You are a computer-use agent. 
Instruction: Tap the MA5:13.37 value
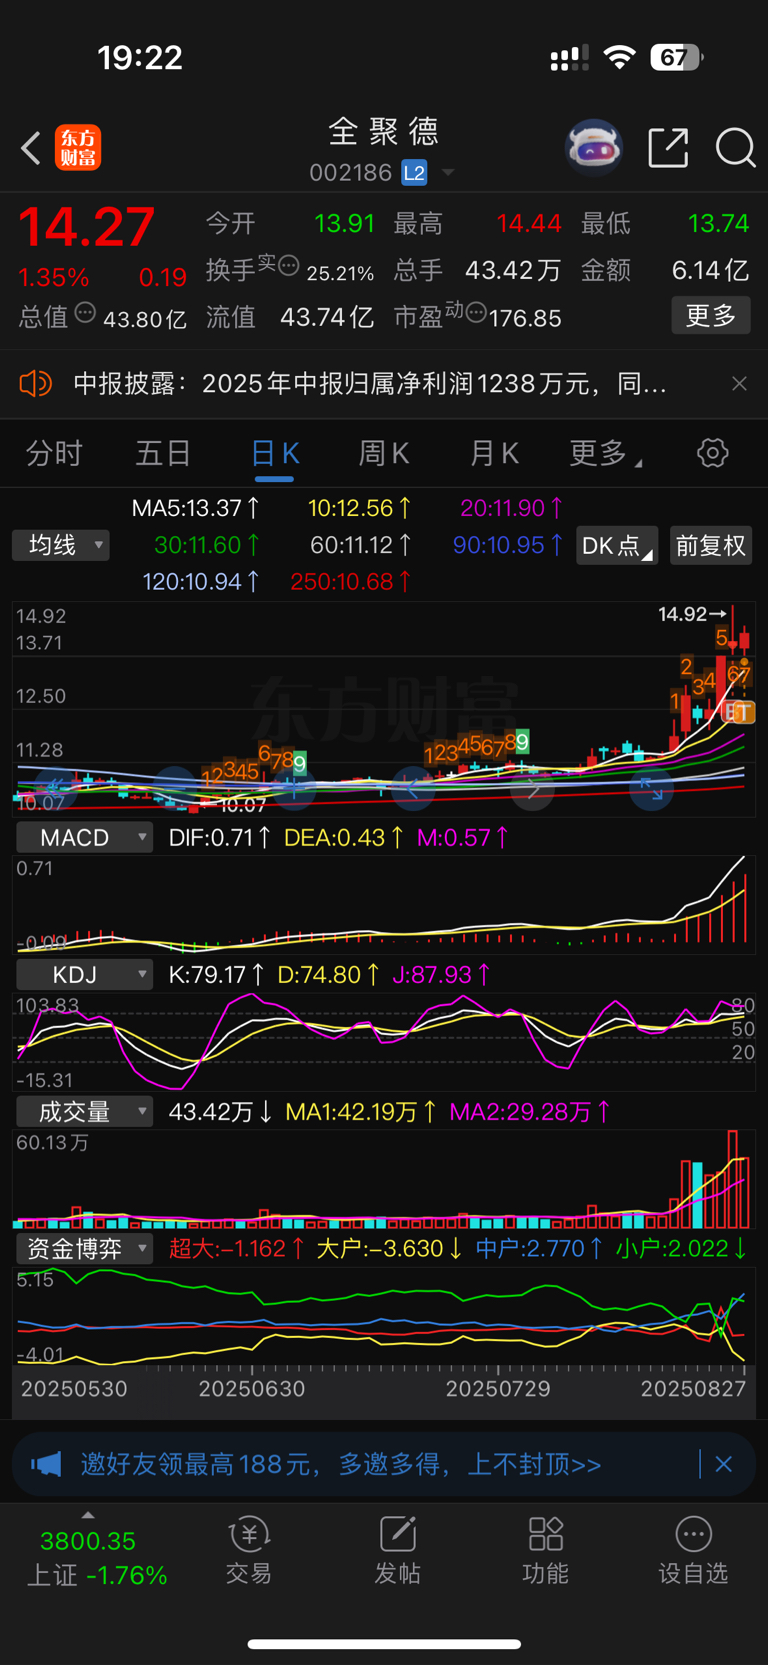tap(196, 508)
